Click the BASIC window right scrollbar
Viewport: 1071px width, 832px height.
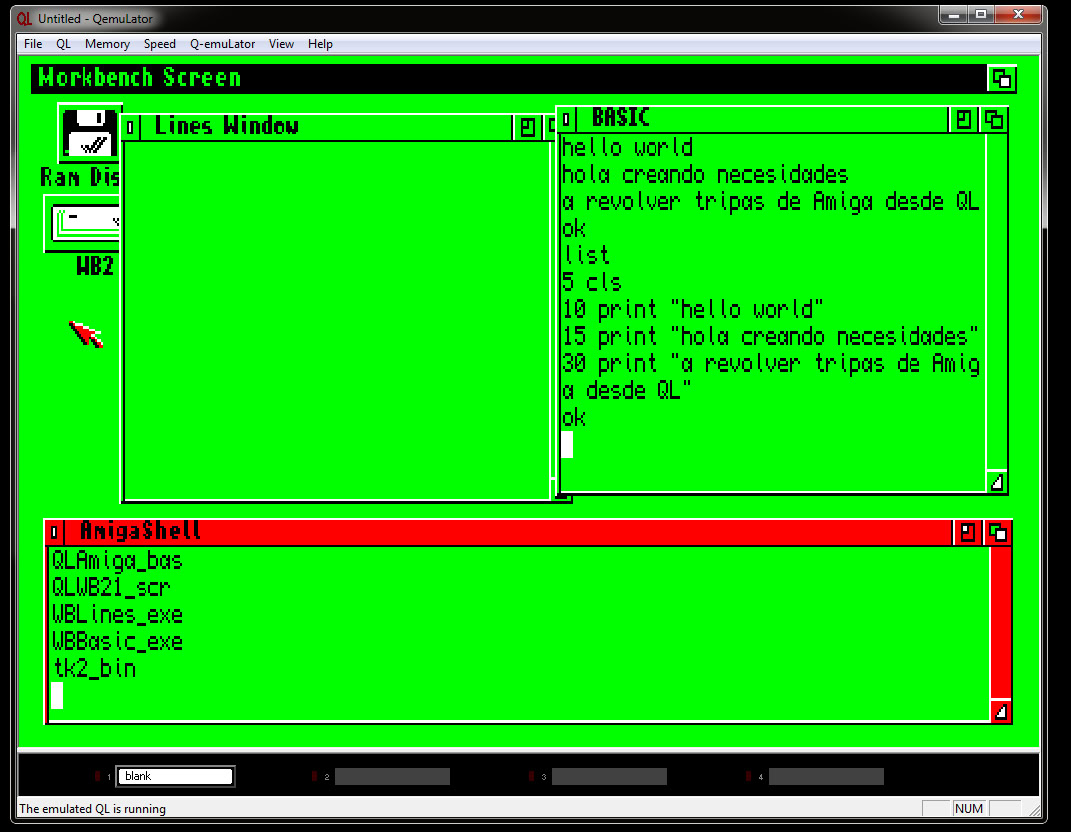tap(997, 302)
